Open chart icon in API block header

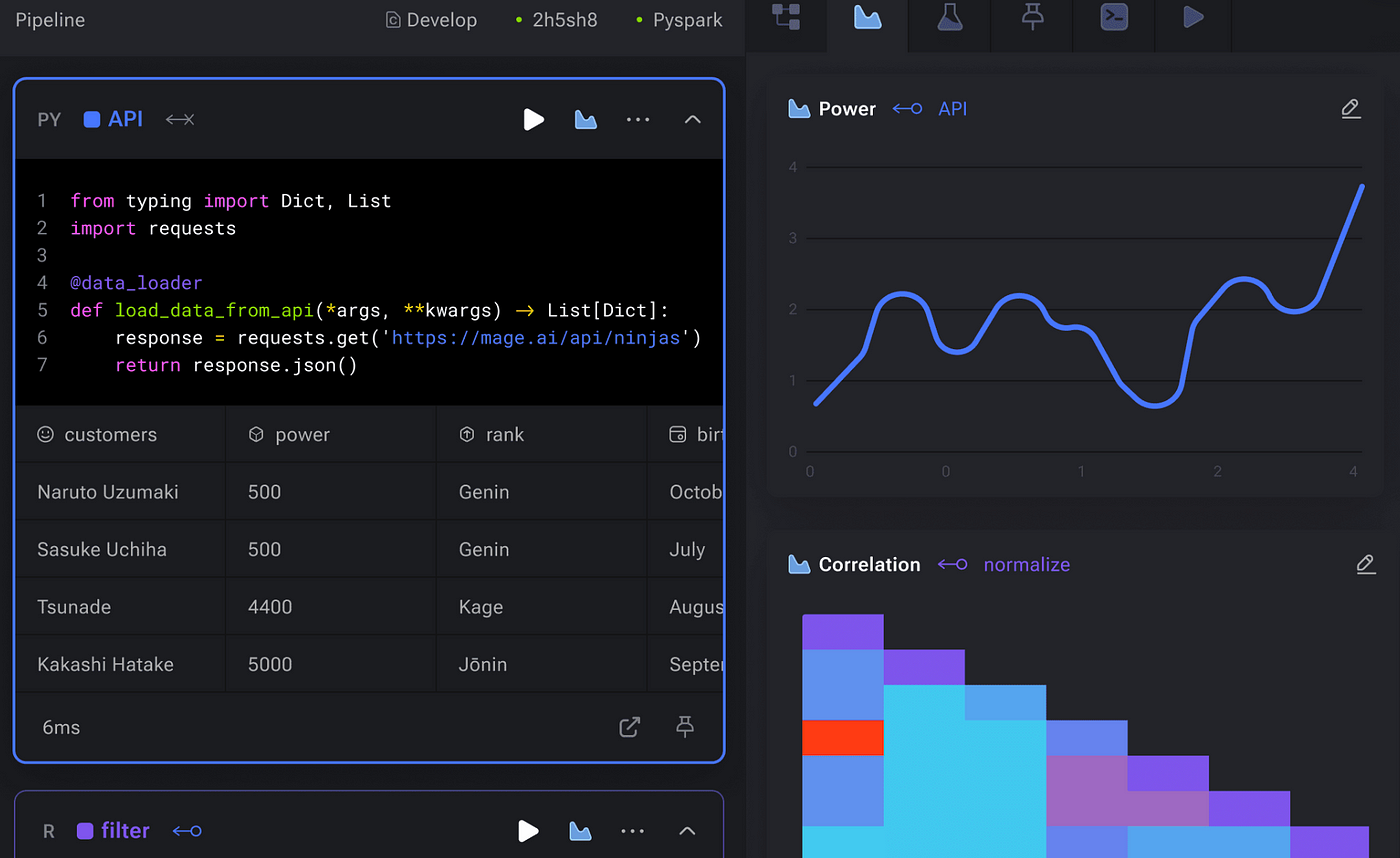(585, 120)
